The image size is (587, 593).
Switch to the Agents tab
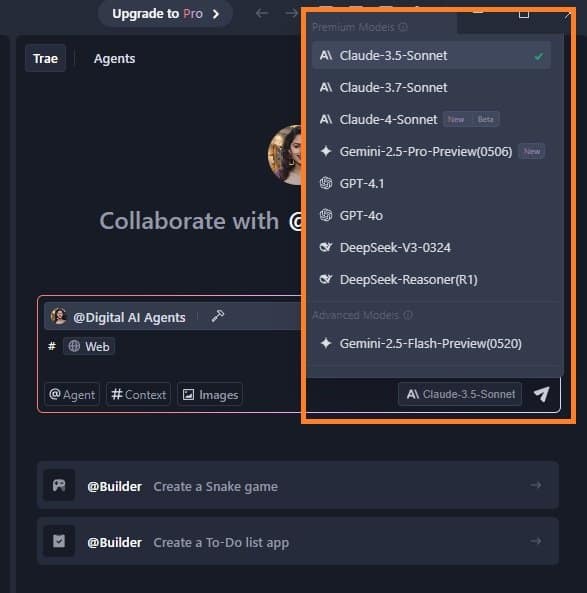(x=114, y=59)
